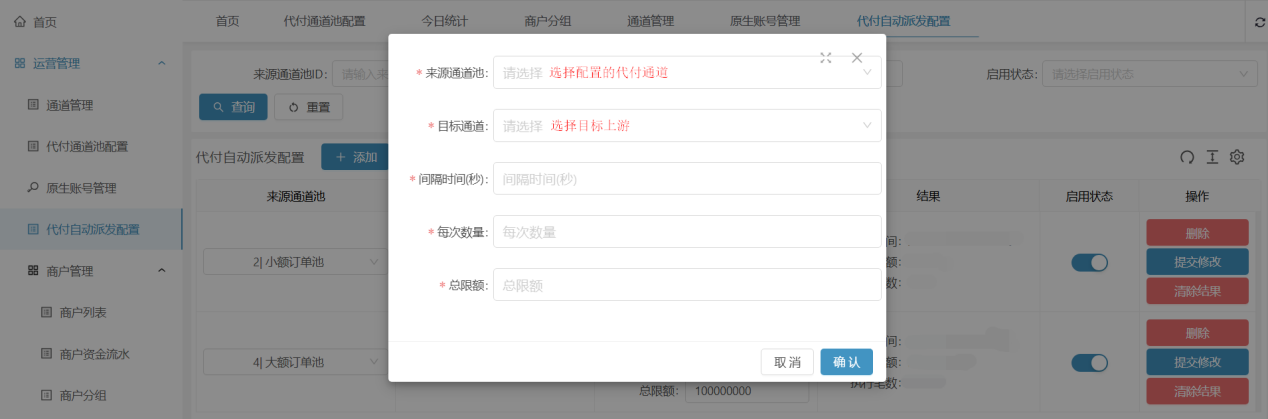Open the 启用状态 filter dropdown
The width and height of the screenshot is (1268, 419).
(x=1150, y=74)
